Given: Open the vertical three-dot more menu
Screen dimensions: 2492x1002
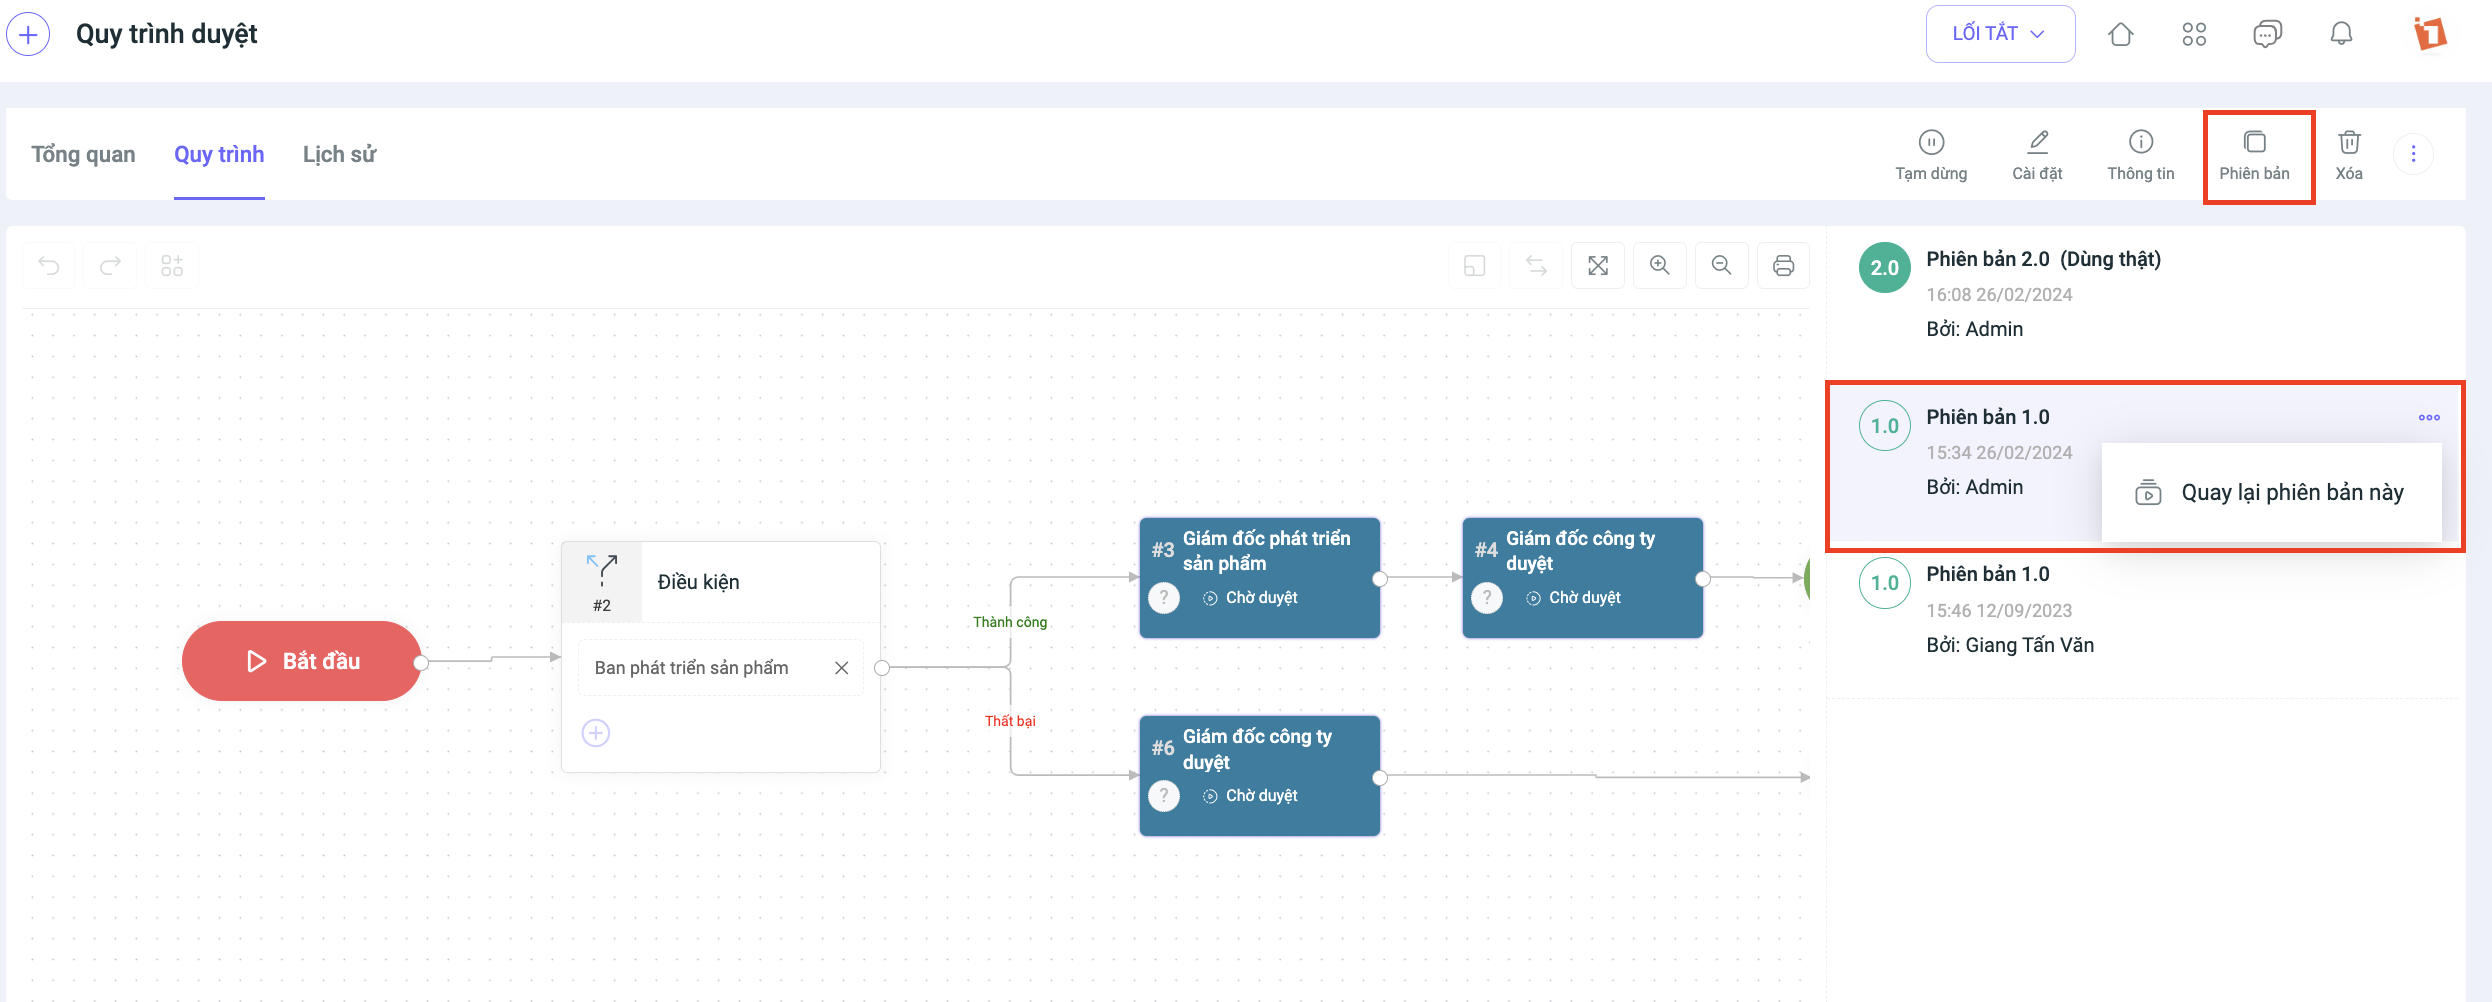Looking at the screenshot, I should pos(2413,154).
